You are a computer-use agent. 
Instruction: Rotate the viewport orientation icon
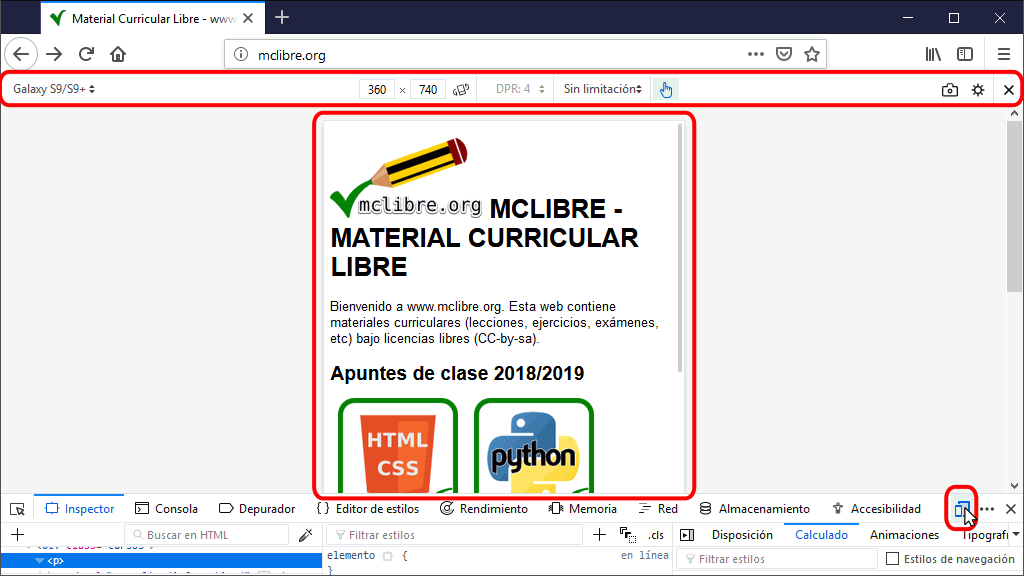[x=461, y=89]
